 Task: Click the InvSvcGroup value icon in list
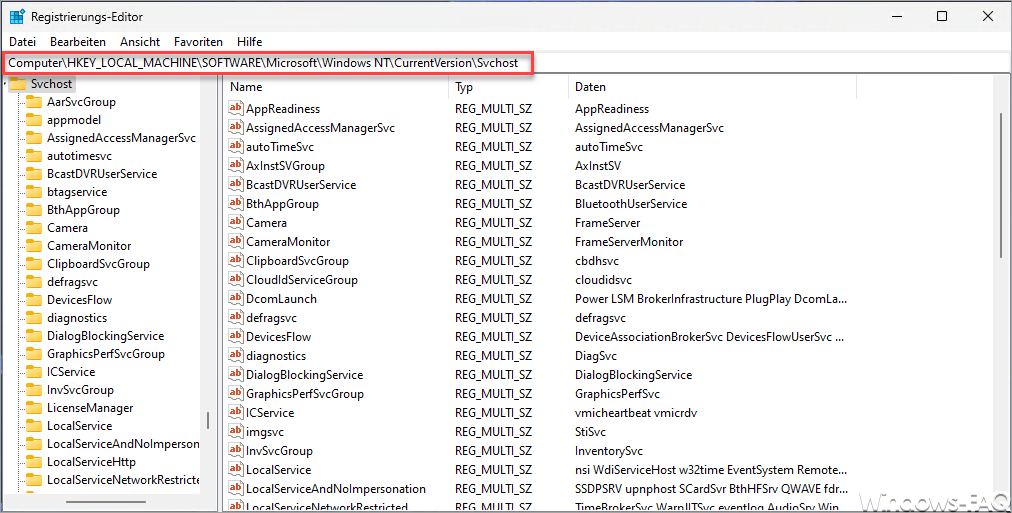pos(236,450)
